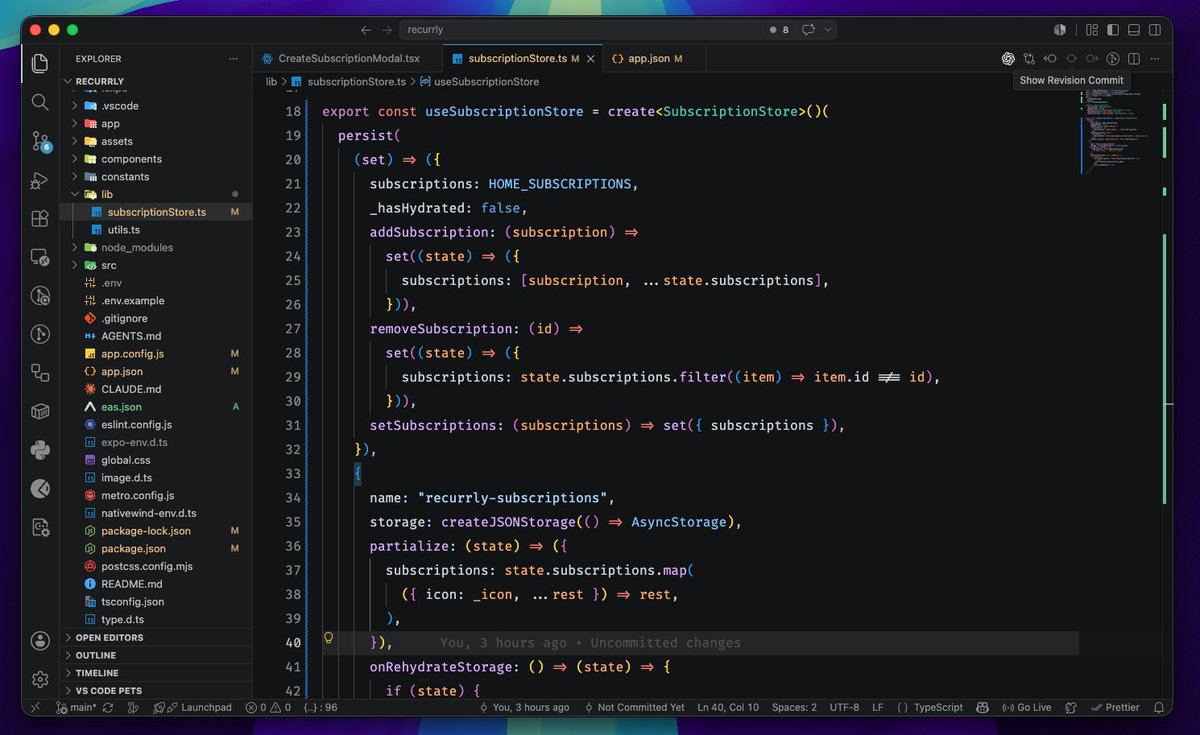Open the Run and Debug view
Screen dimensions: 1200x735
pos(40,180)
